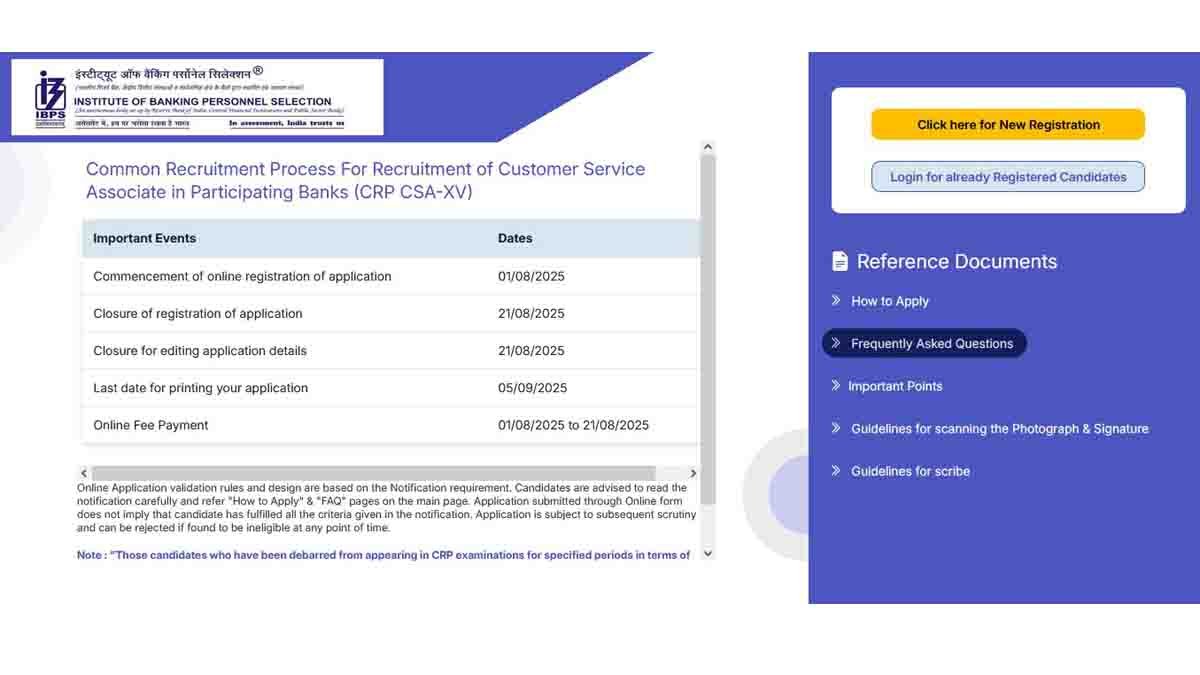Click the date 01/08/2025 for commencement

coord(531,276)
